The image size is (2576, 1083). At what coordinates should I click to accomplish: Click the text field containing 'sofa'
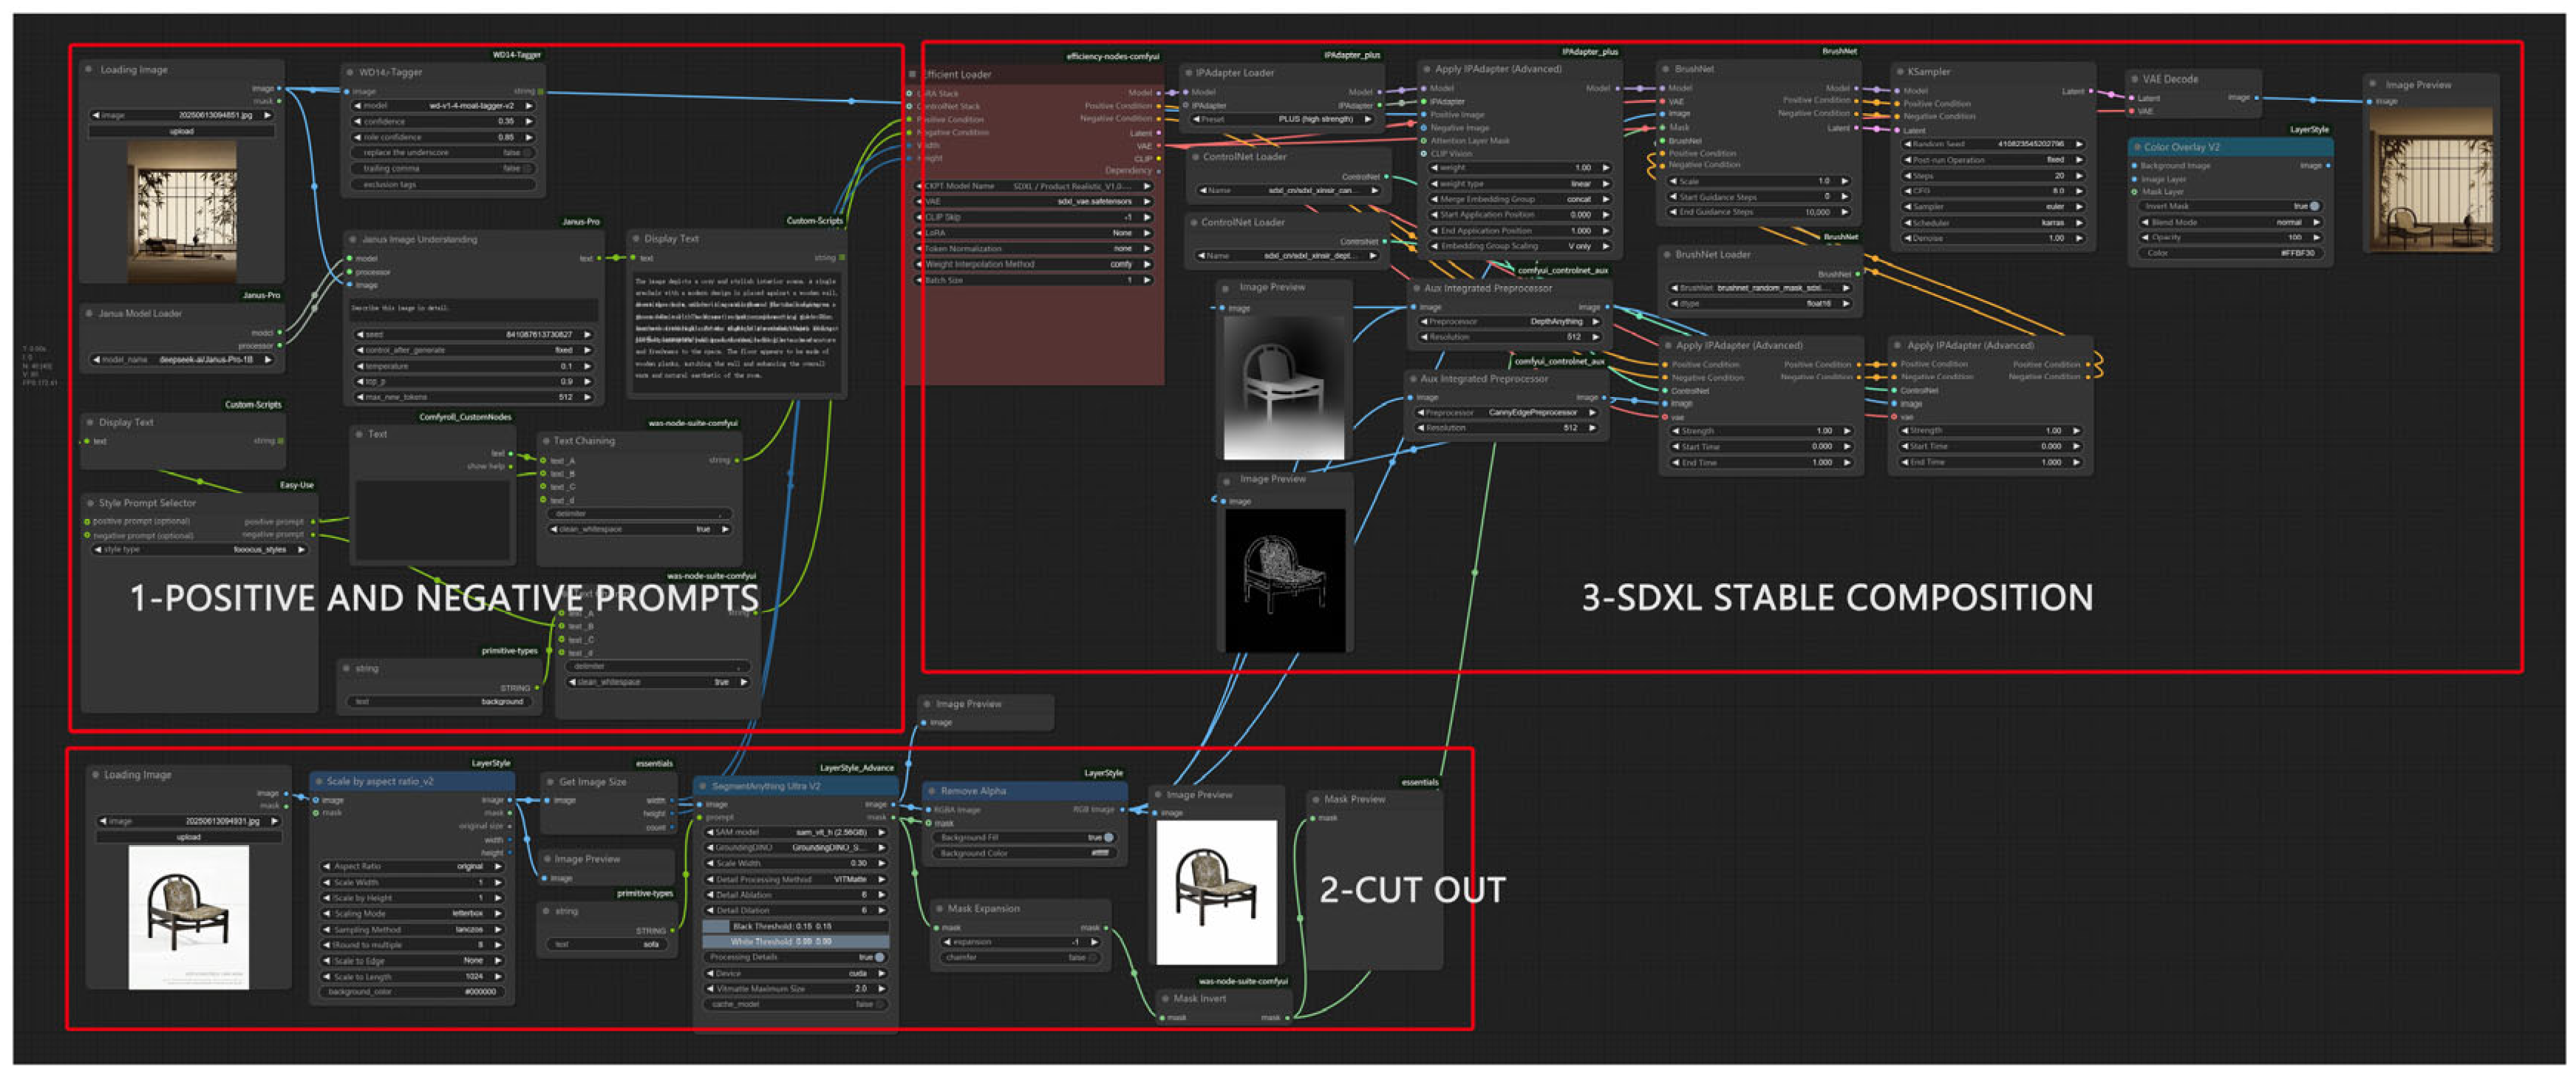(x=608, y=944)
